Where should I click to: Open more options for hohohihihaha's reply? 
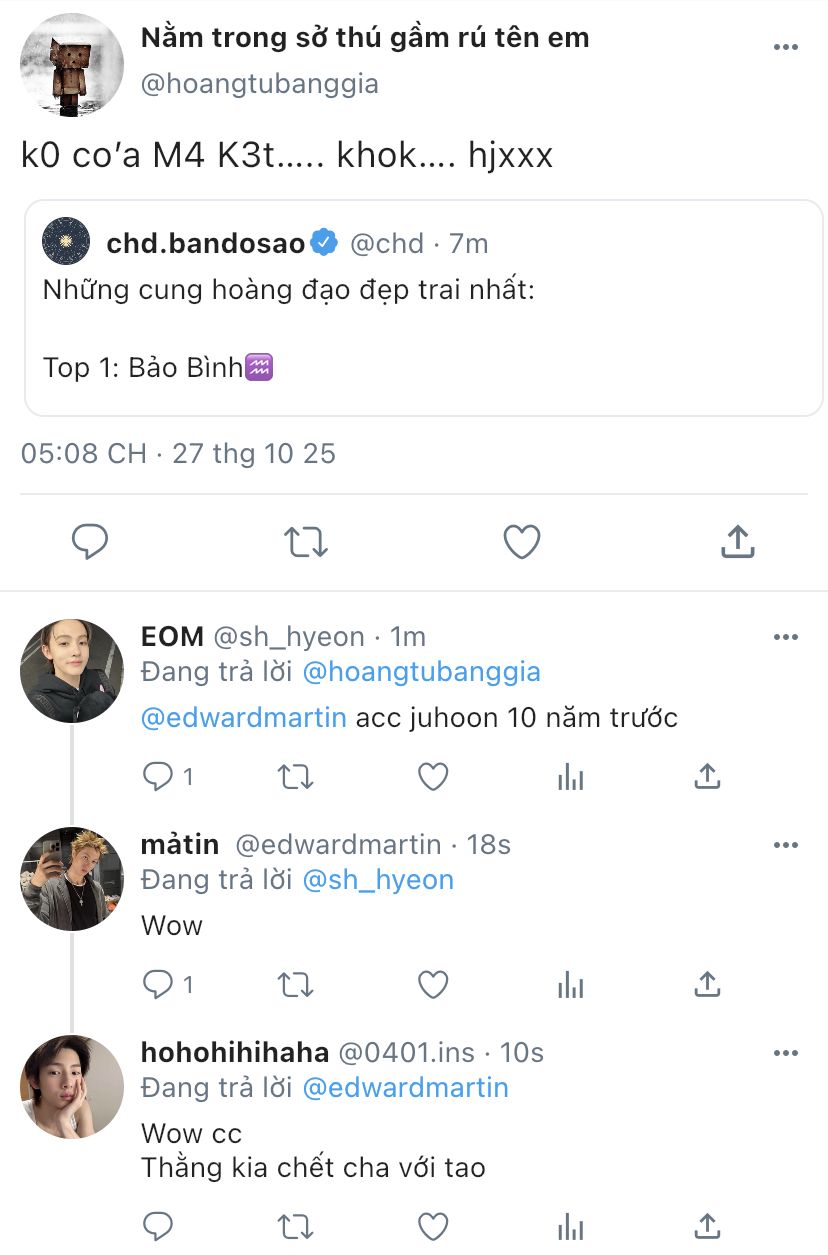786,1053
